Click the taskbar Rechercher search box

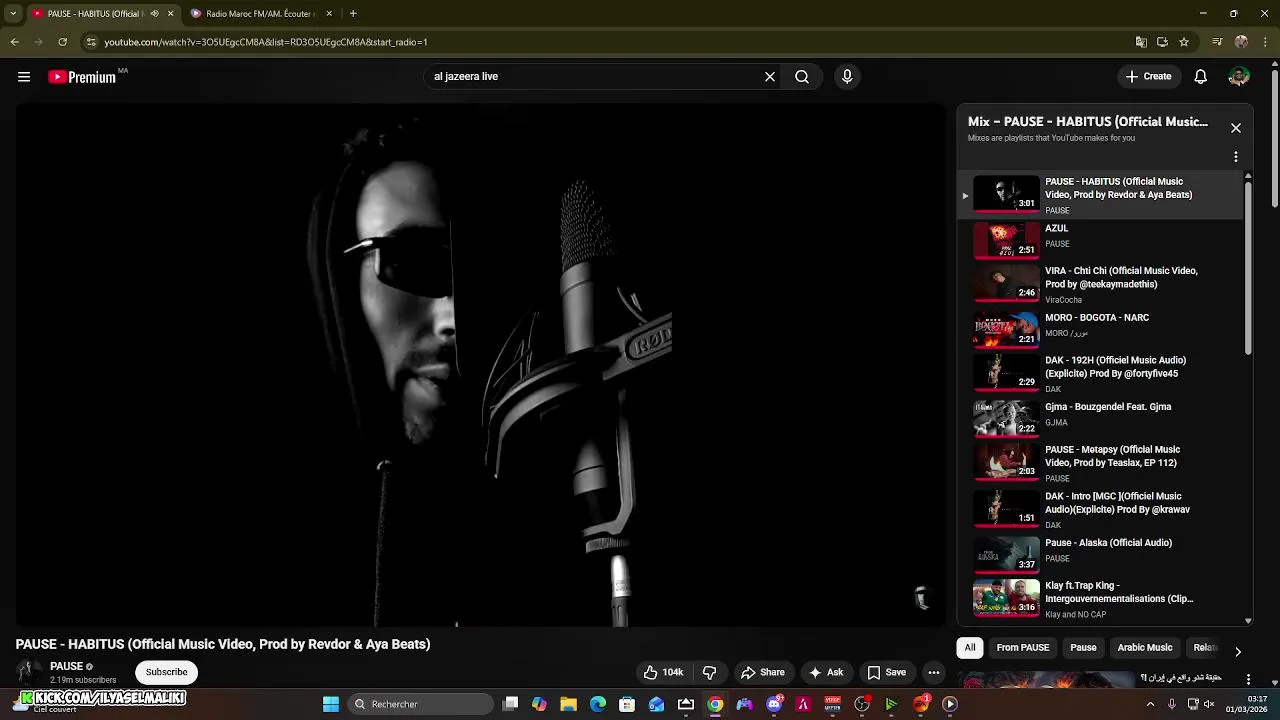[x=421, y=704]
